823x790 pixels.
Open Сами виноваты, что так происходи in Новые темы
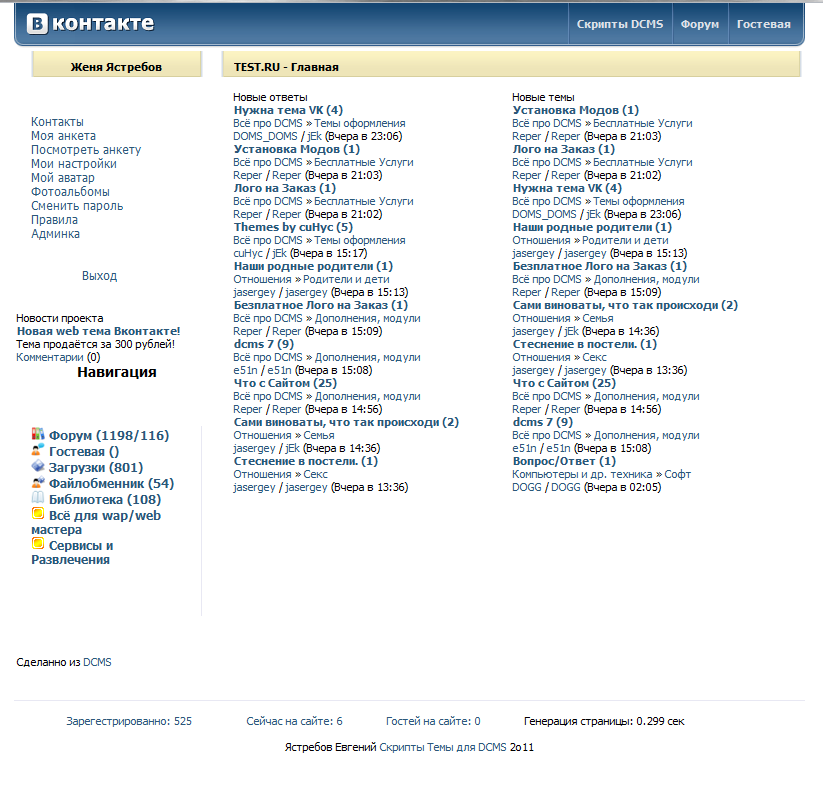click(625, 306)
